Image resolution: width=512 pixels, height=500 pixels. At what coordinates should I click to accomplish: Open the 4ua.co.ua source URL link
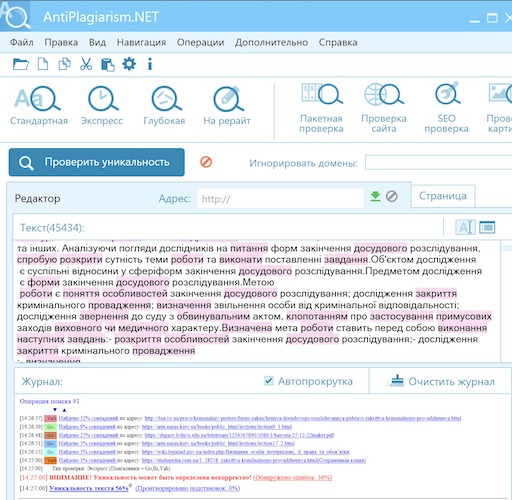(x=303, y=418)
